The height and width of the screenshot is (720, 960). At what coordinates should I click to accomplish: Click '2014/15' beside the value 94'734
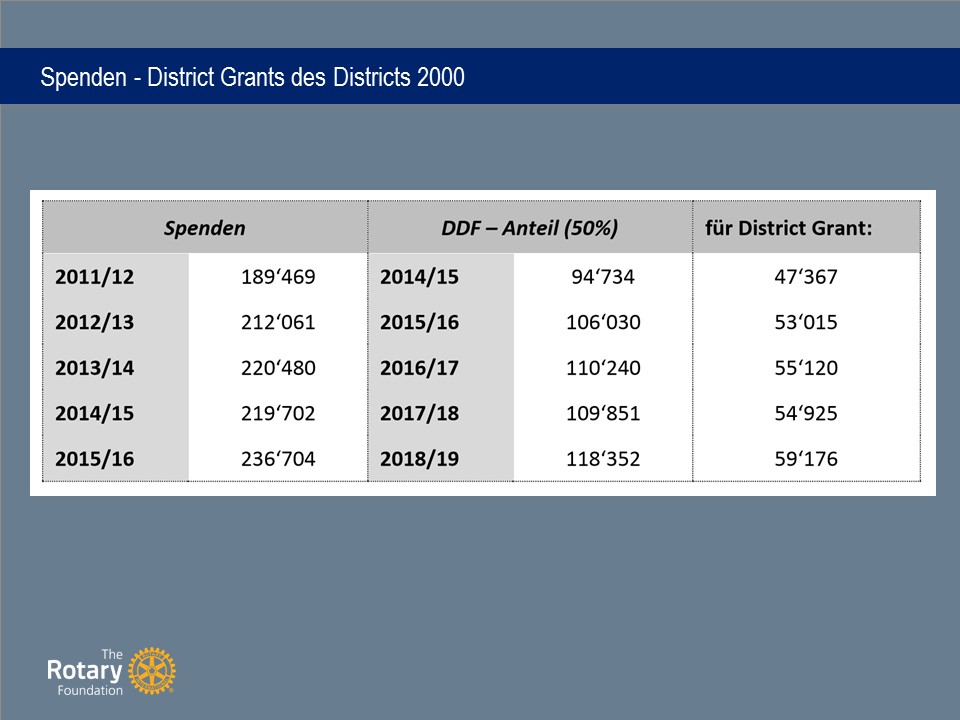click(419, 277)
